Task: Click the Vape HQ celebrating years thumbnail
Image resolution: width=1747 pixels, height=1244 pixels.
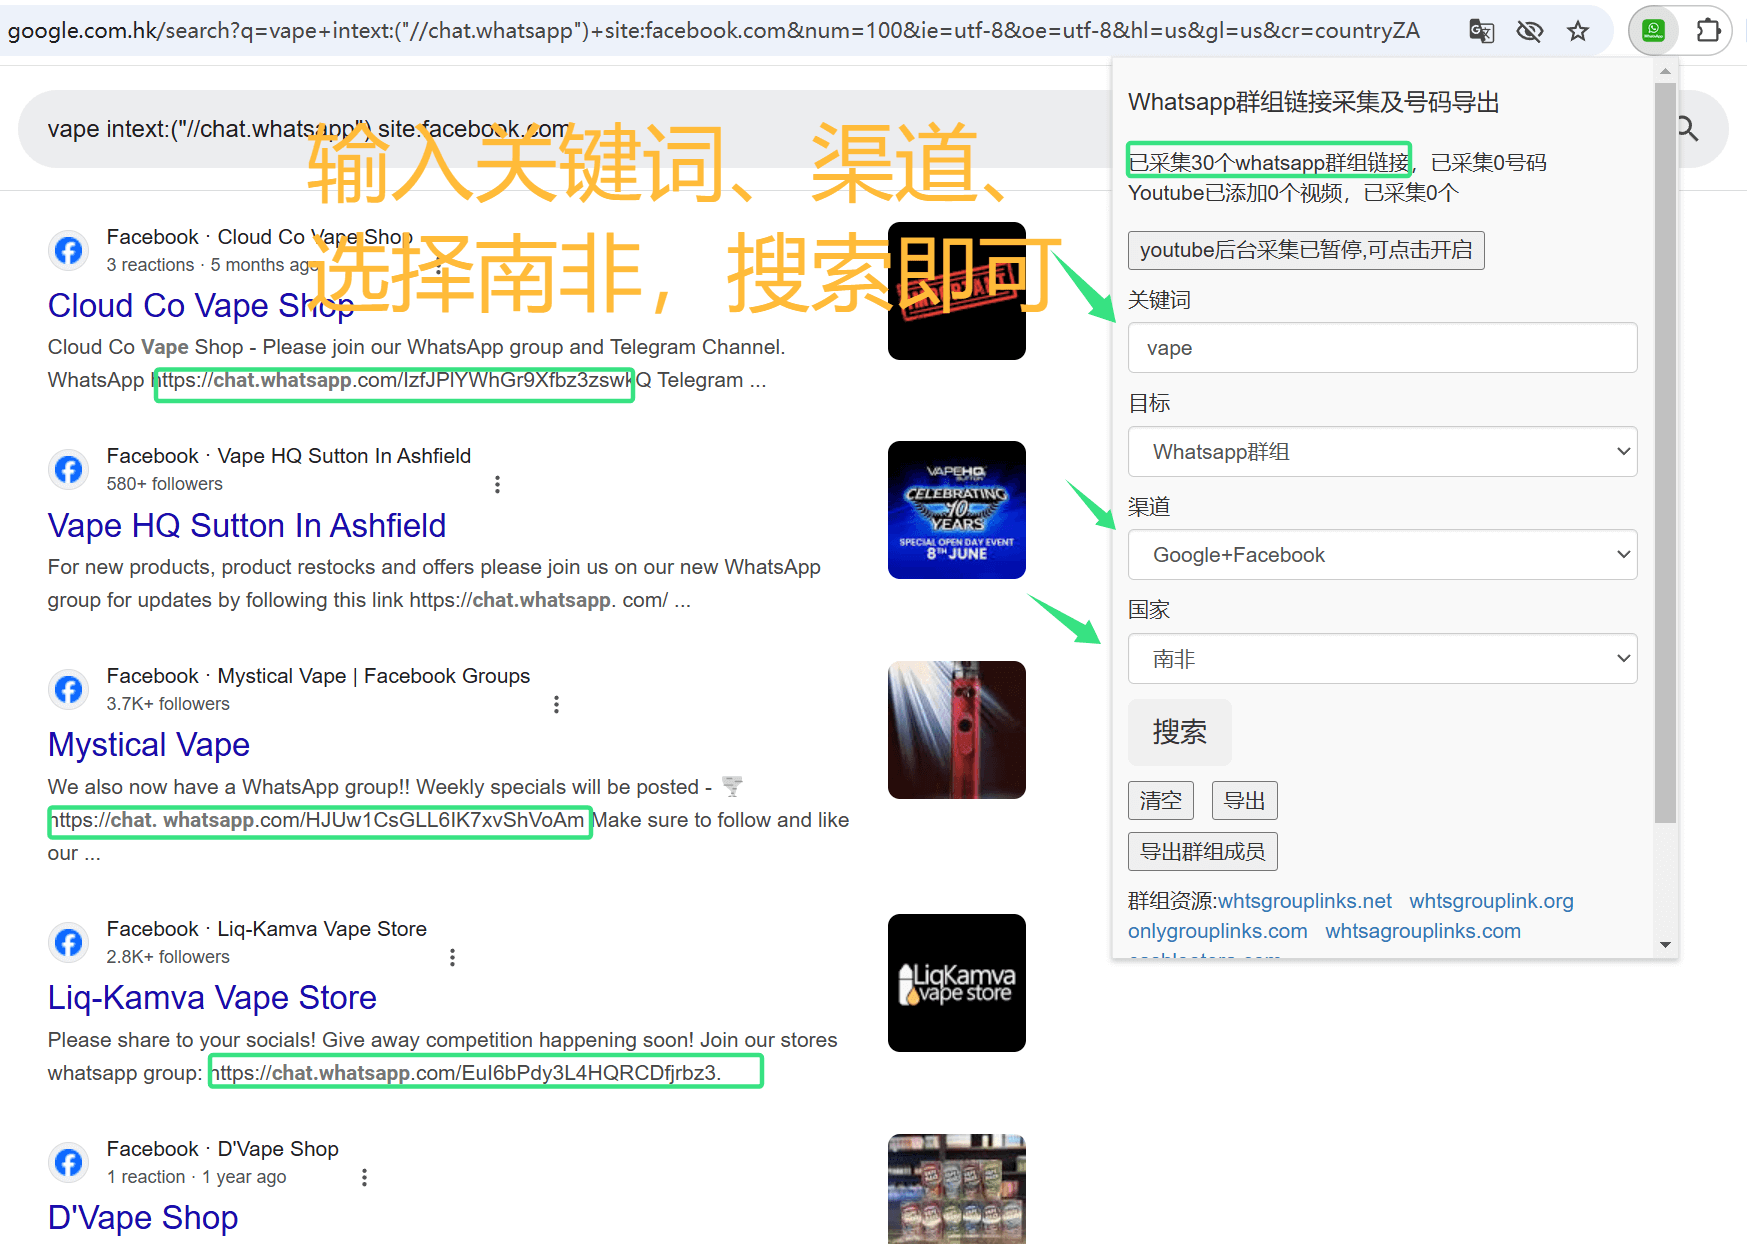Action: tap(957, 510)
